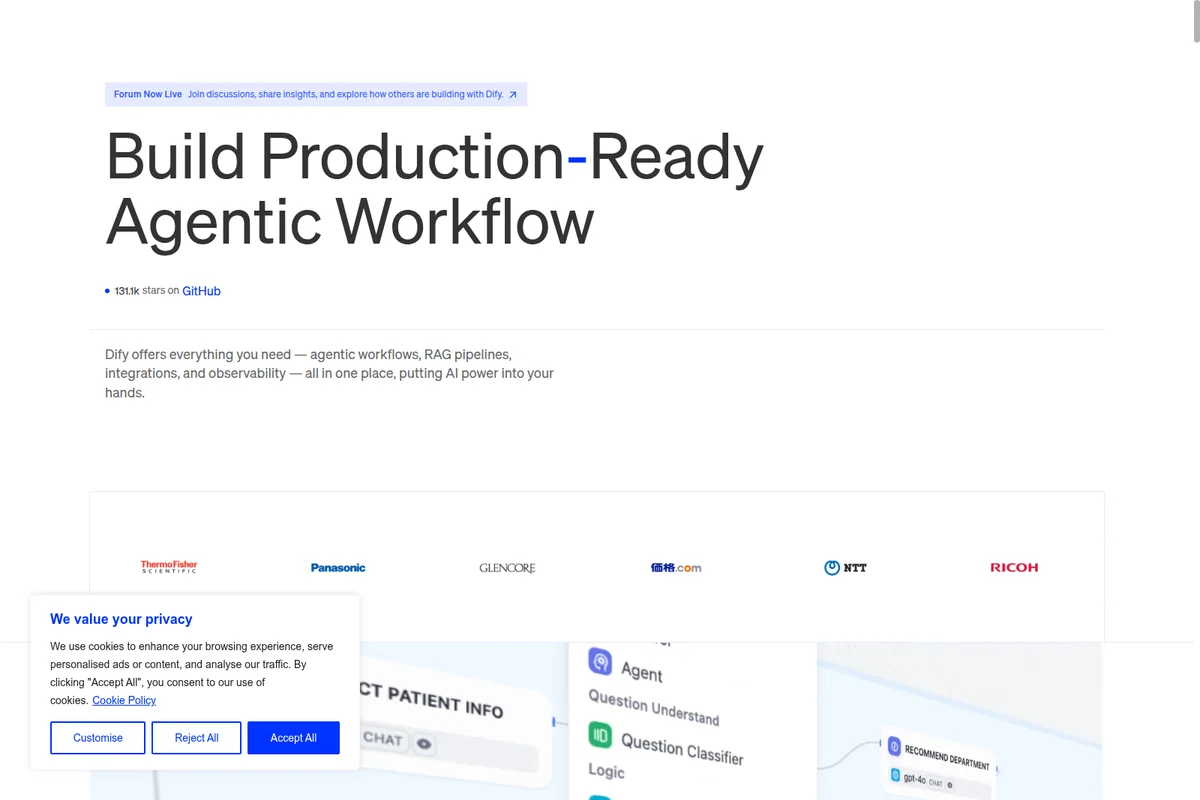The width and height of the screenshot is (1200, 800).
Task: Click the Agent node icon
Action: [600, 661]
